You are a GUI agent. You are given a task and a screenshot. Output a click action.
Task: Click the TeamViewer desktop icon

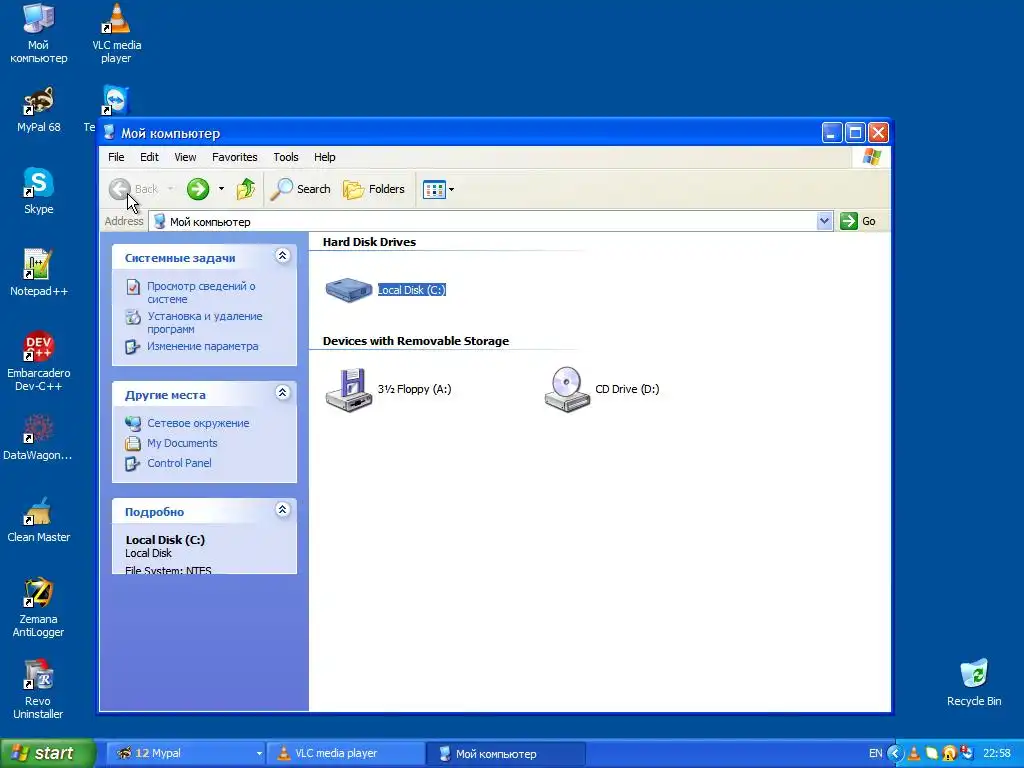(115, 101)
